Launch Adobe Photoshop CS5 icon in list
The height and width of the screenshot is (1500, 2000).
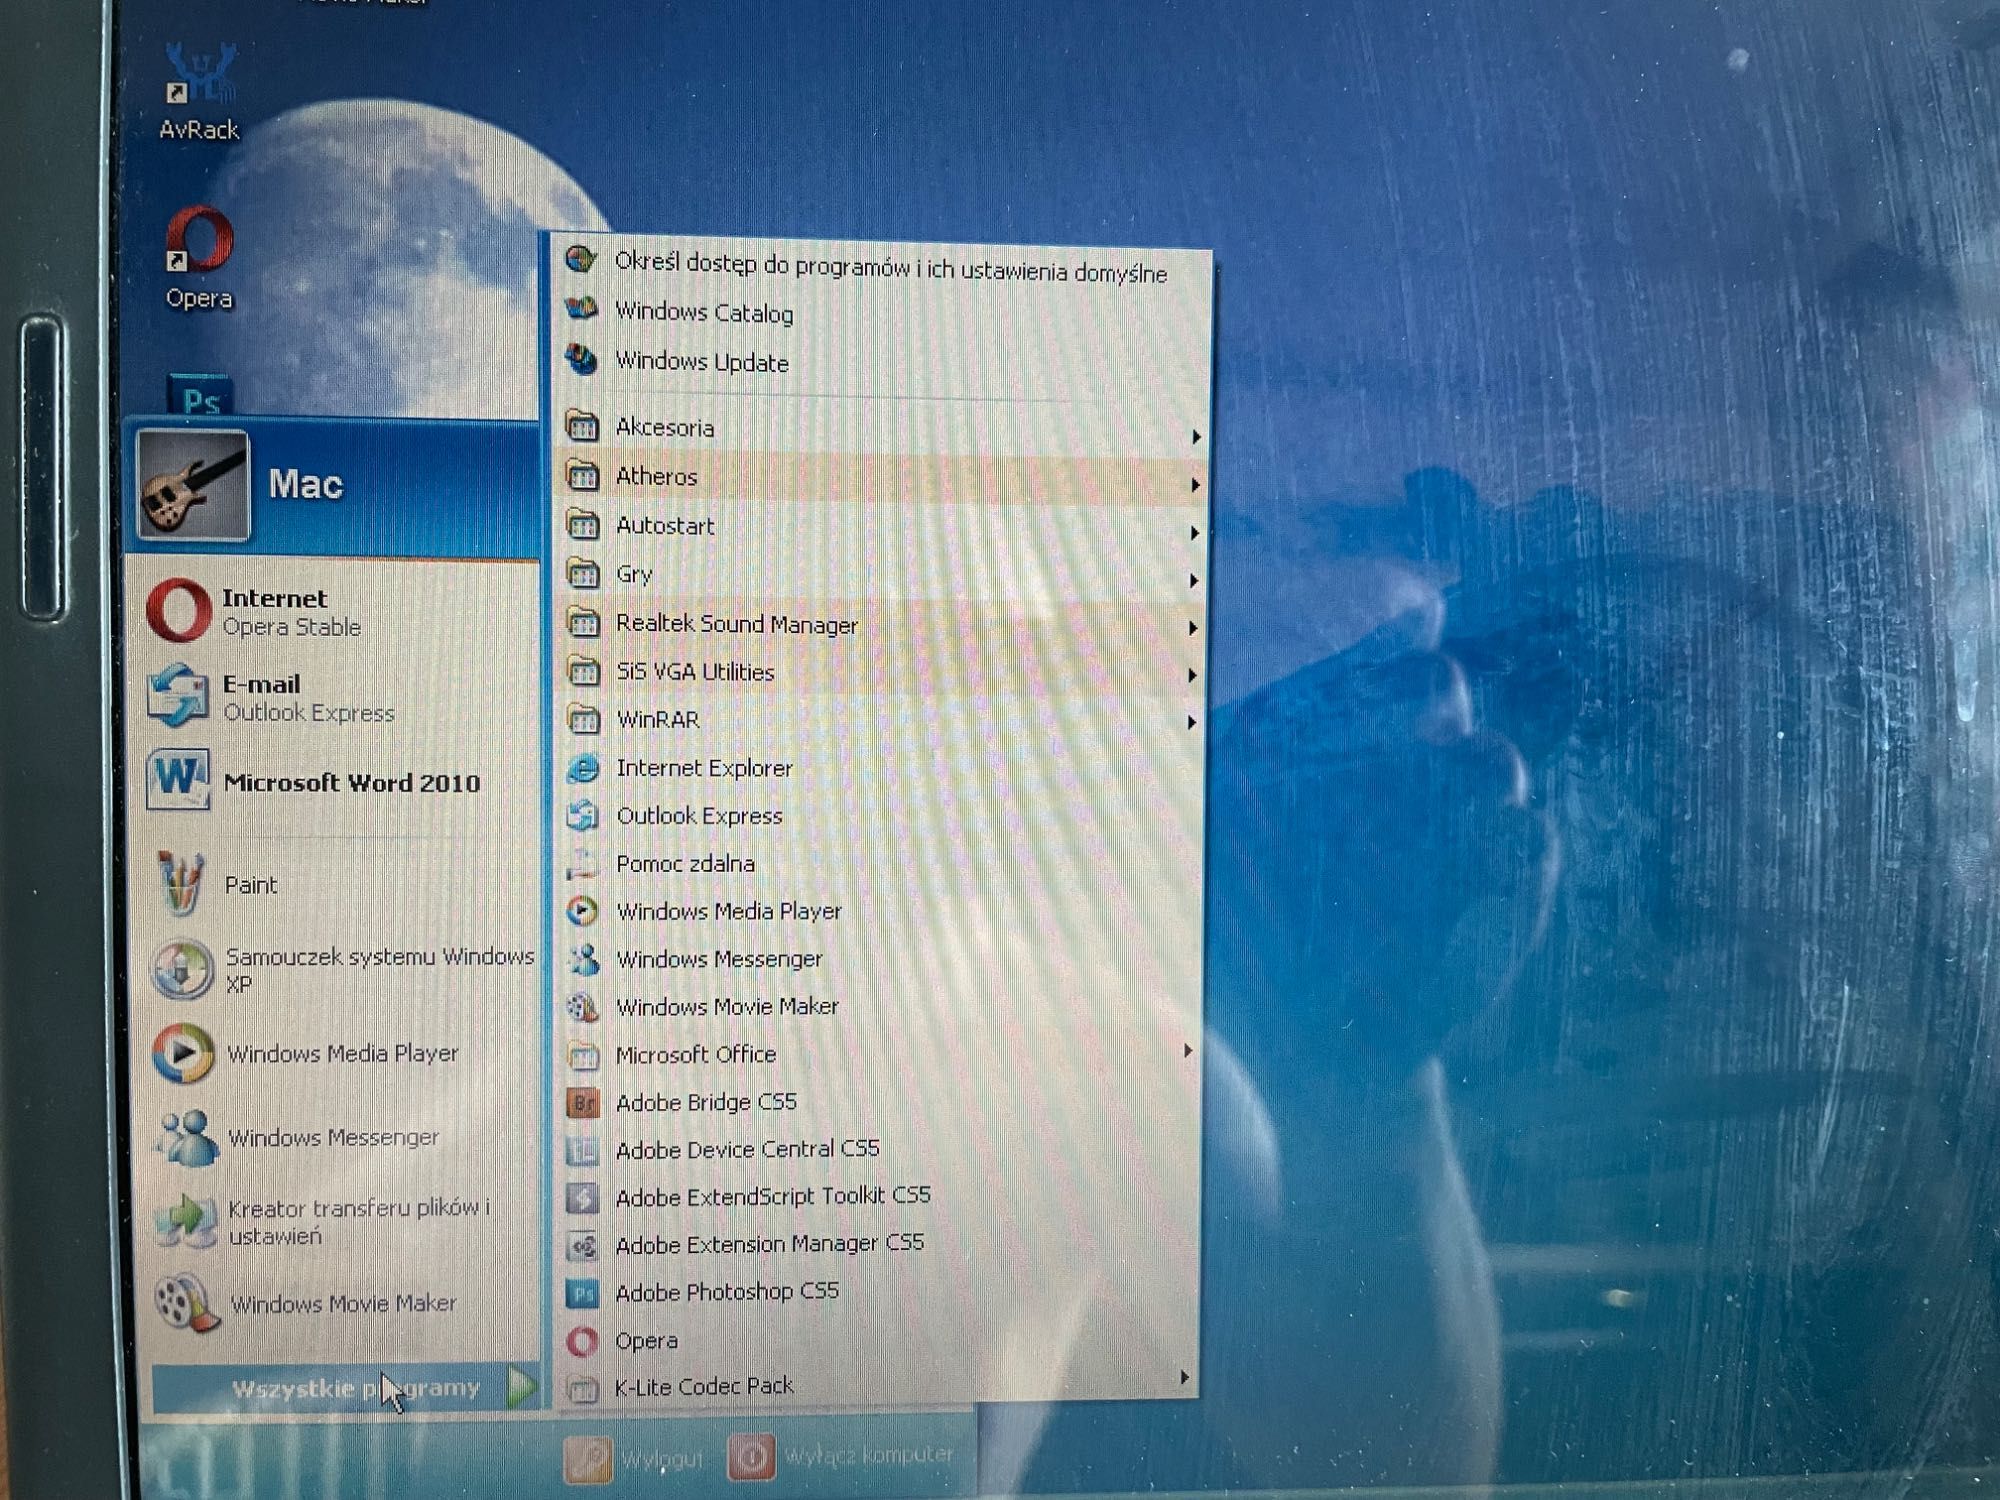[583, 1293]
